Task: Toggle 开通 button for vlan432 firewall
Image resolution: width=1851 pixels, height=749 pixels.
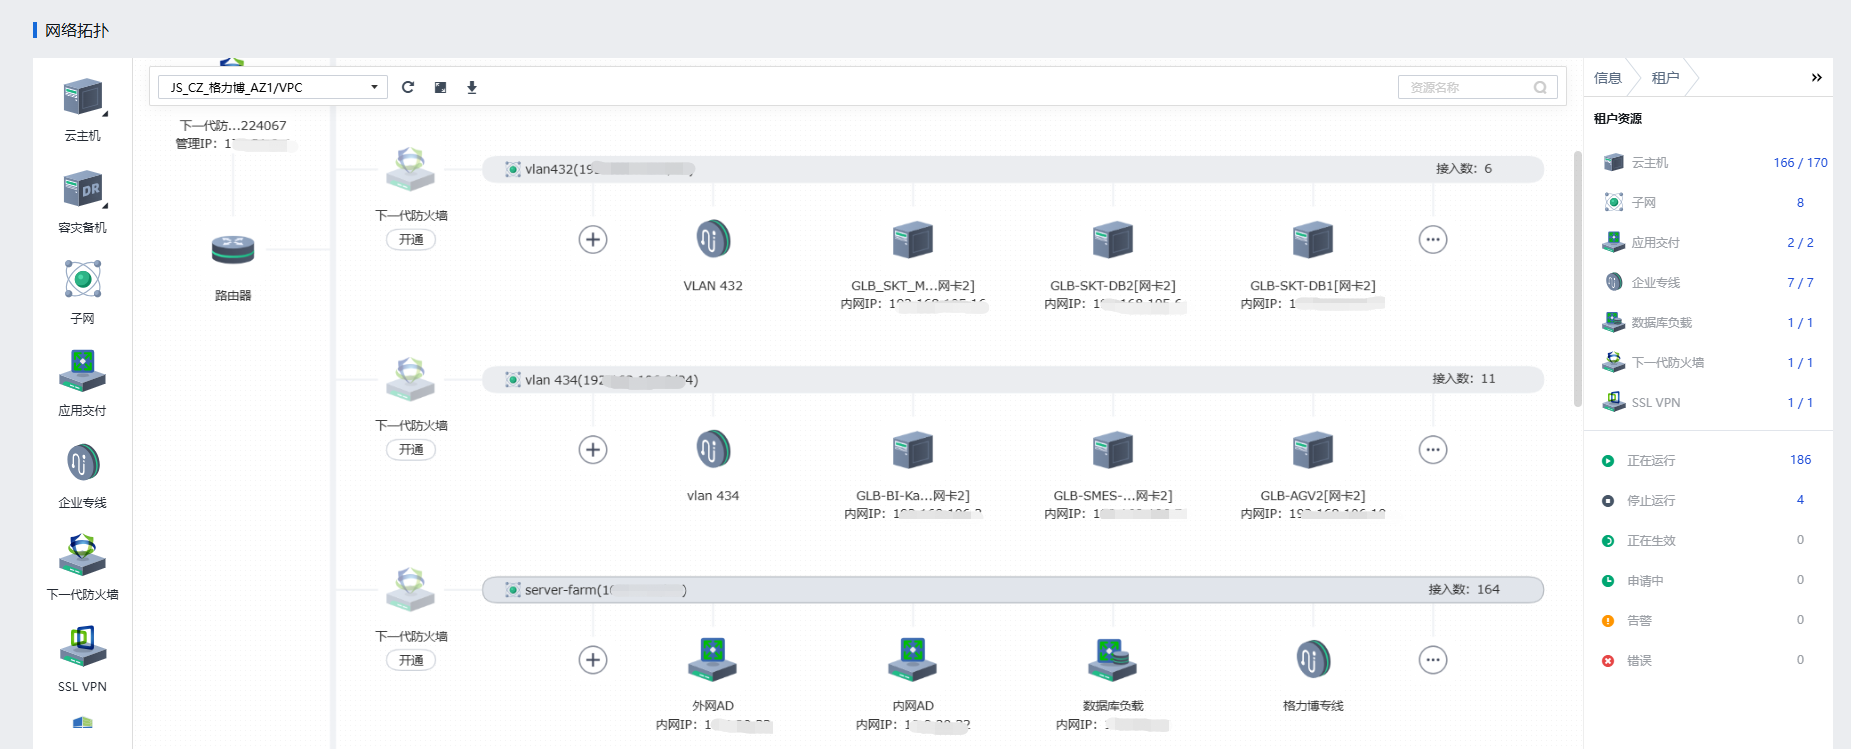Action: click(x=411, y=240)
